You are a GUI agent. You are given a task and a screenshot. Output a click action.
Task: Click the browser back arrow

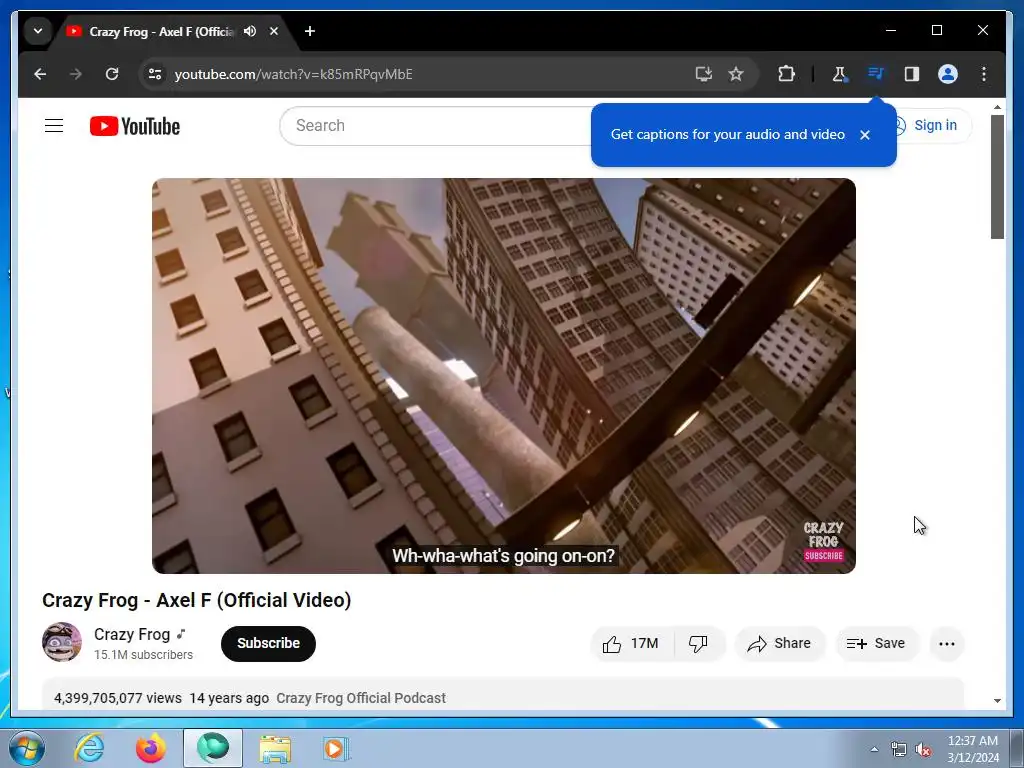tap(40, 74)
